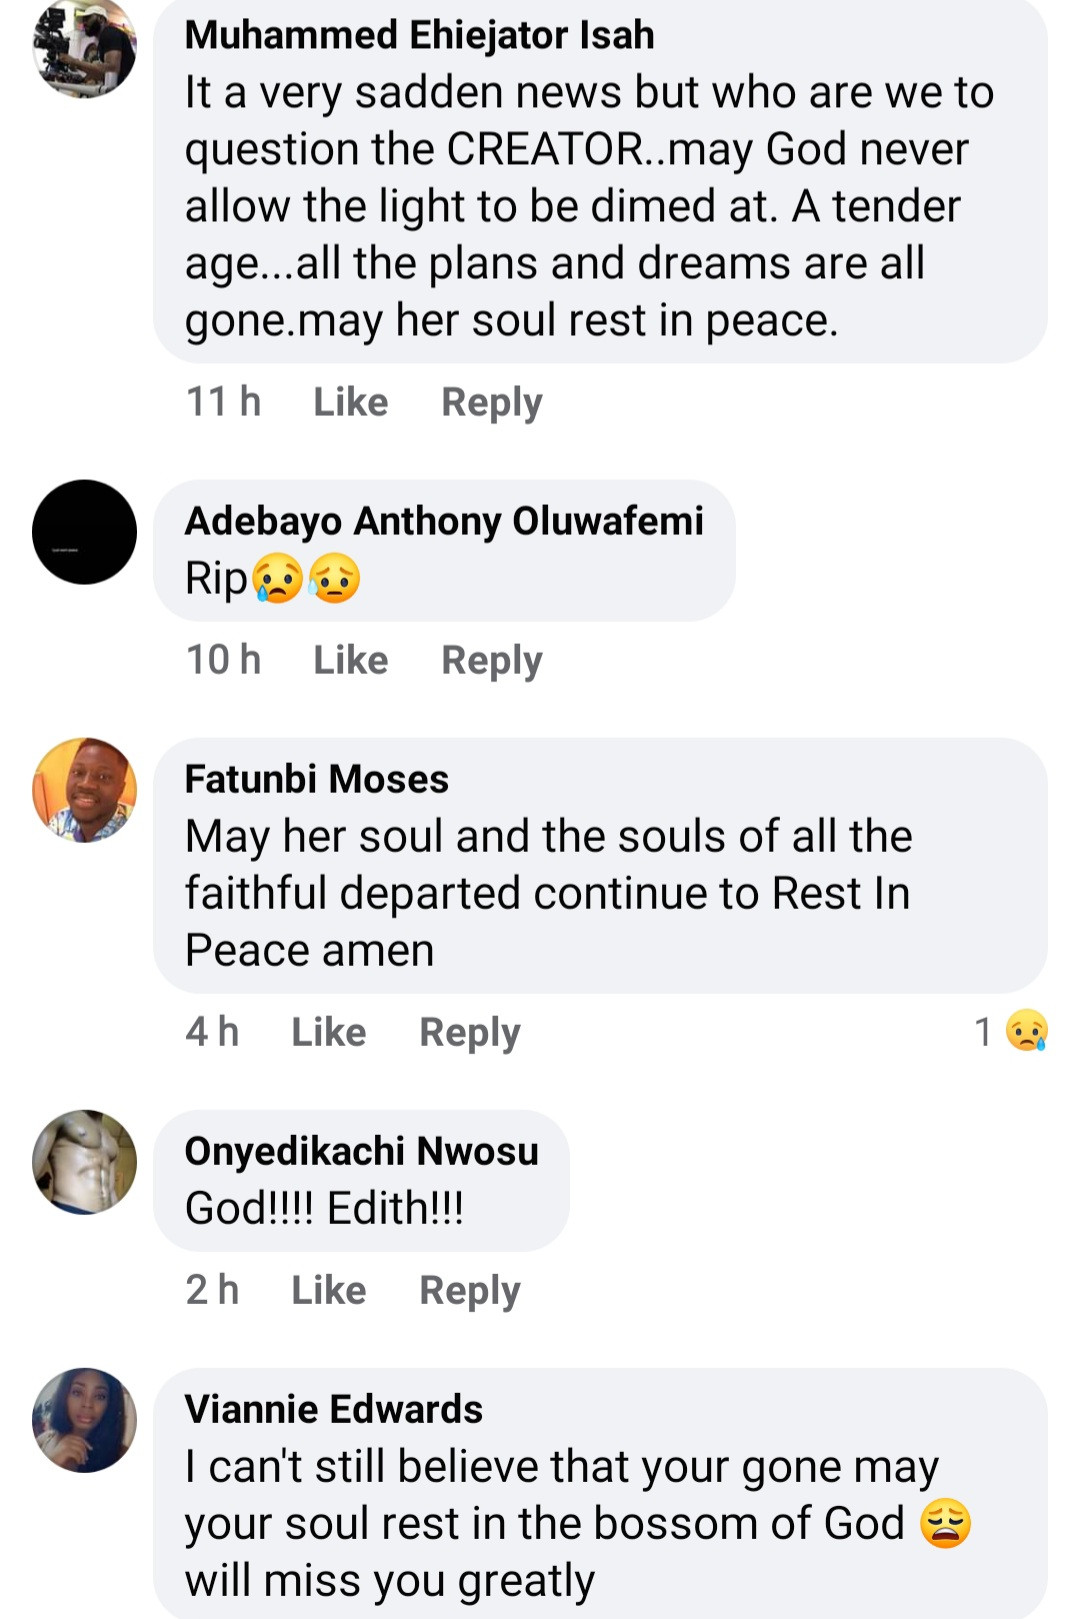Open Muhammed Ehiejator Isah's name link

419,35
